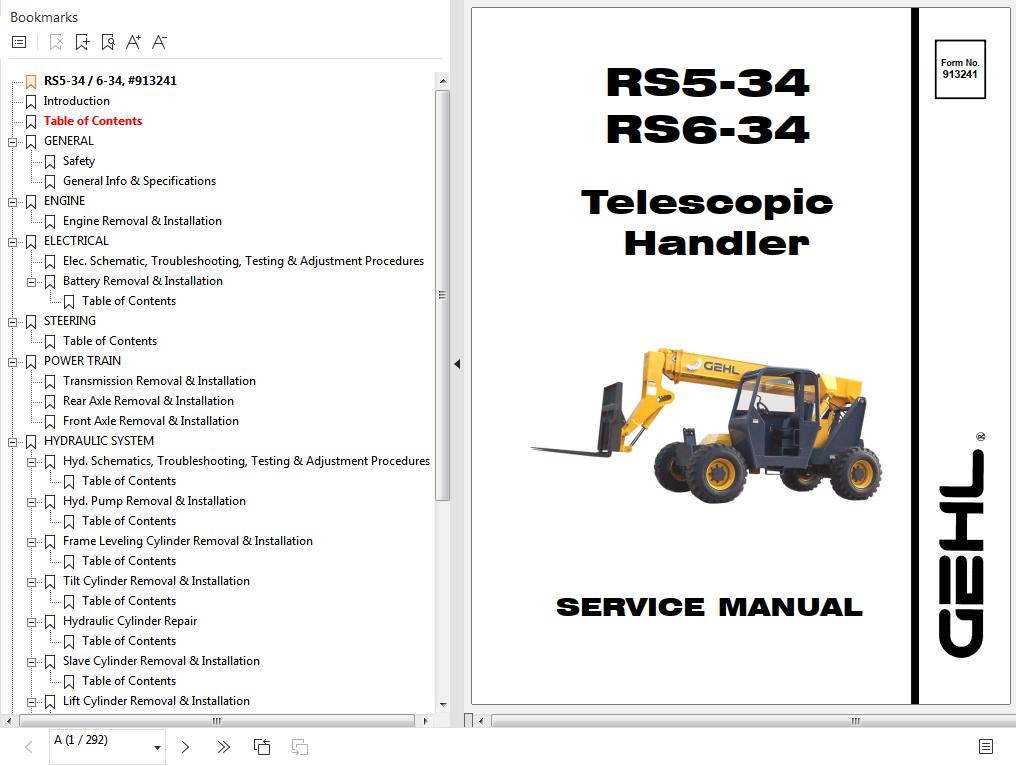Image resolution: width=1016 pixels, height=766 pixels.
Task: Go to the next page arrow
Action: point(185,747)
